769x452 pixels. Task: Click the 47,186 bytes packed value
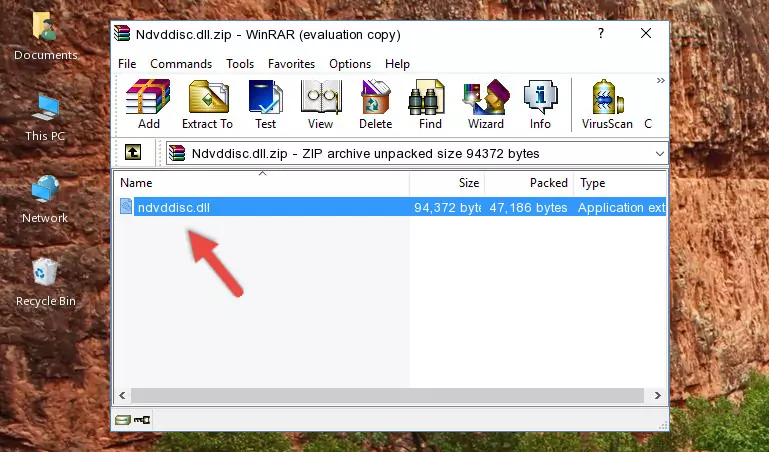click(x=528, y=207)
